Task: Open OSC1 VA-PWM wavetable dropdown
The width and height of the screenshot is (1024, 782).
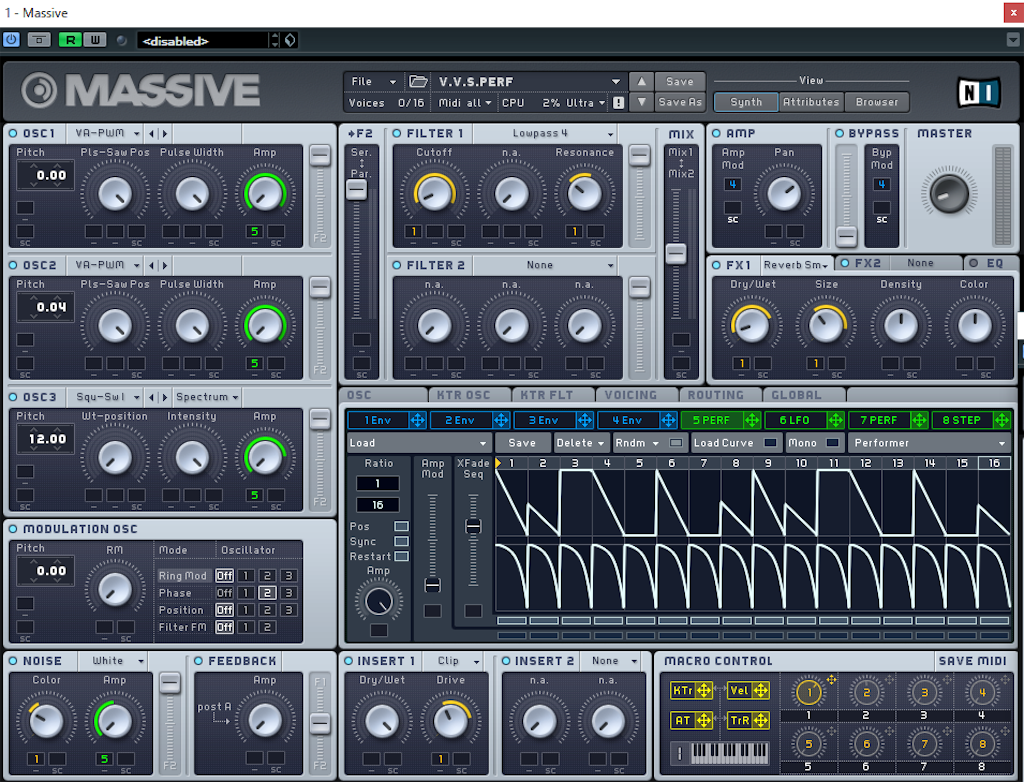Action: 106,133
